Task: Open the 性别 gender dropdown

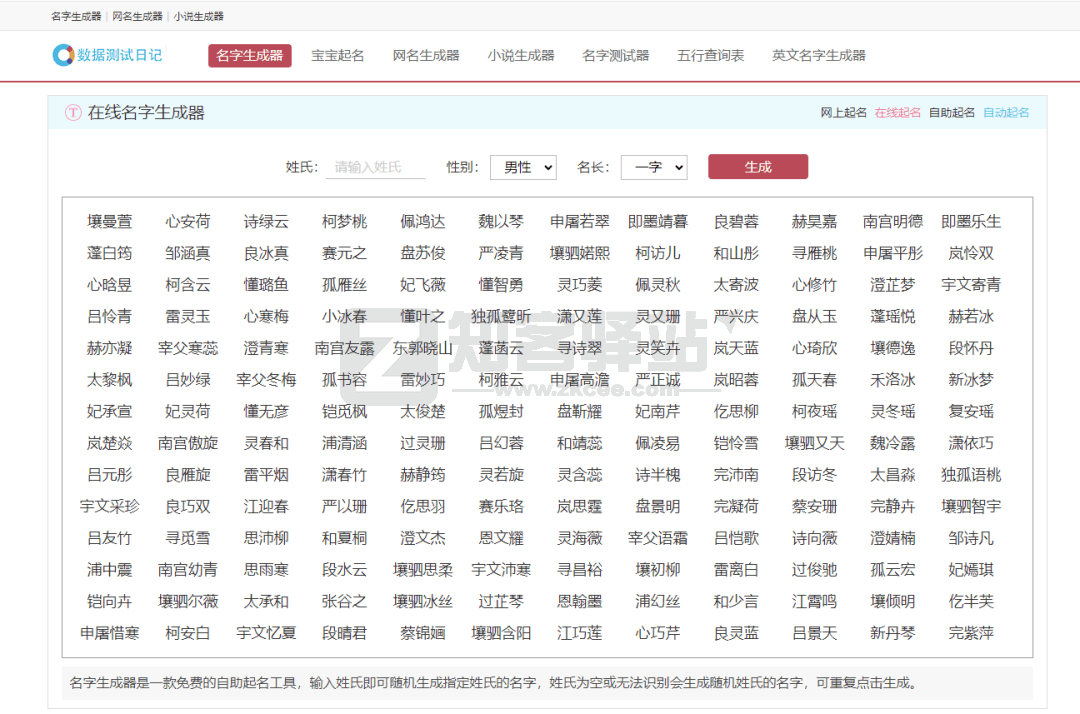Action: click(523, 168)
